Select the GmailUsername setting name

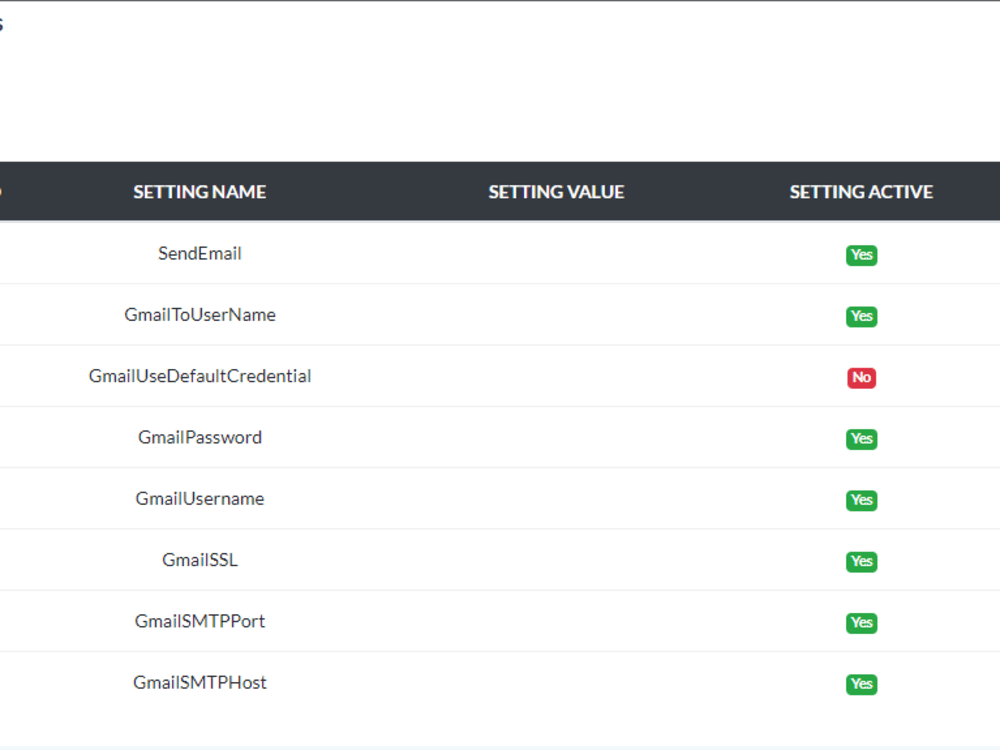tap(200, 498)
